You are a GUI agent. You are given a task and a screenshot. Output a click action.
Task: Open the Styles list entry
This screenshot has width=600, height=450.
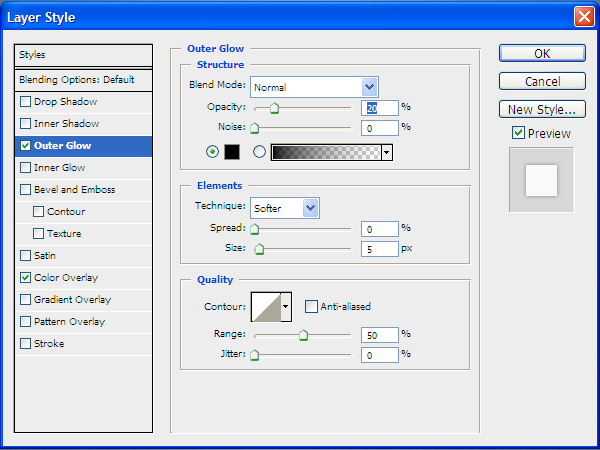(83, 55)
